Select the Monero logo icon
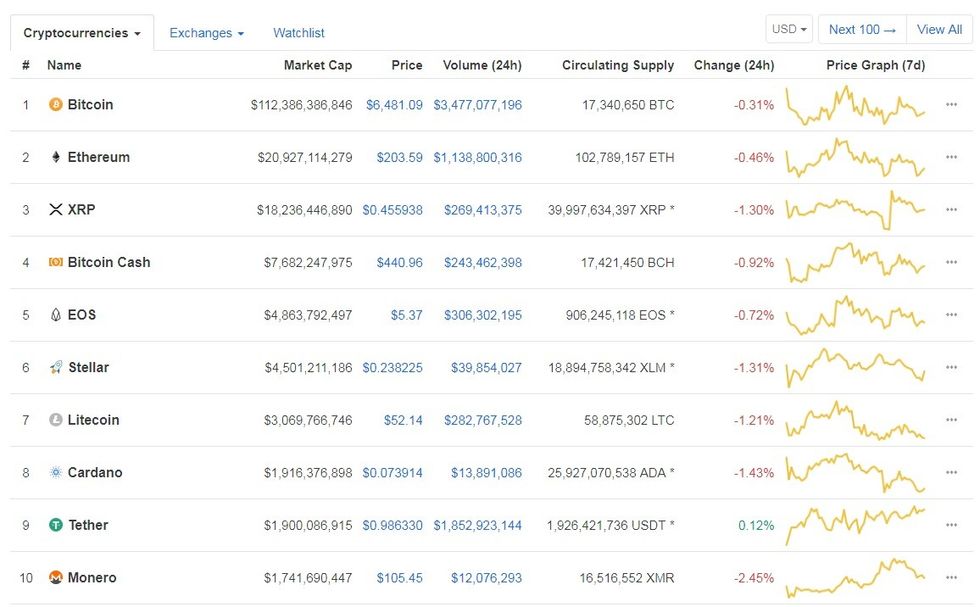 [x=57, y=577]
